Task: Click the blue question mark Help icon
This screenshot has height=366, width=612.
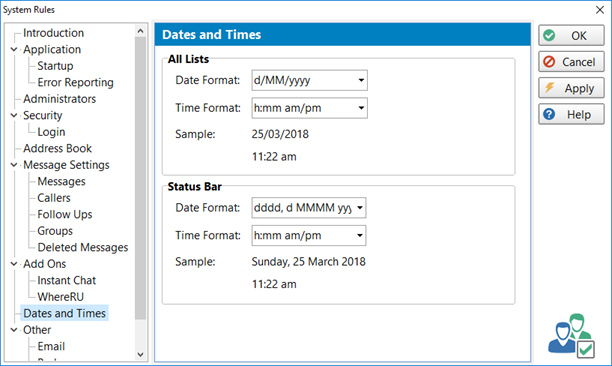Action: click(549, 114)
